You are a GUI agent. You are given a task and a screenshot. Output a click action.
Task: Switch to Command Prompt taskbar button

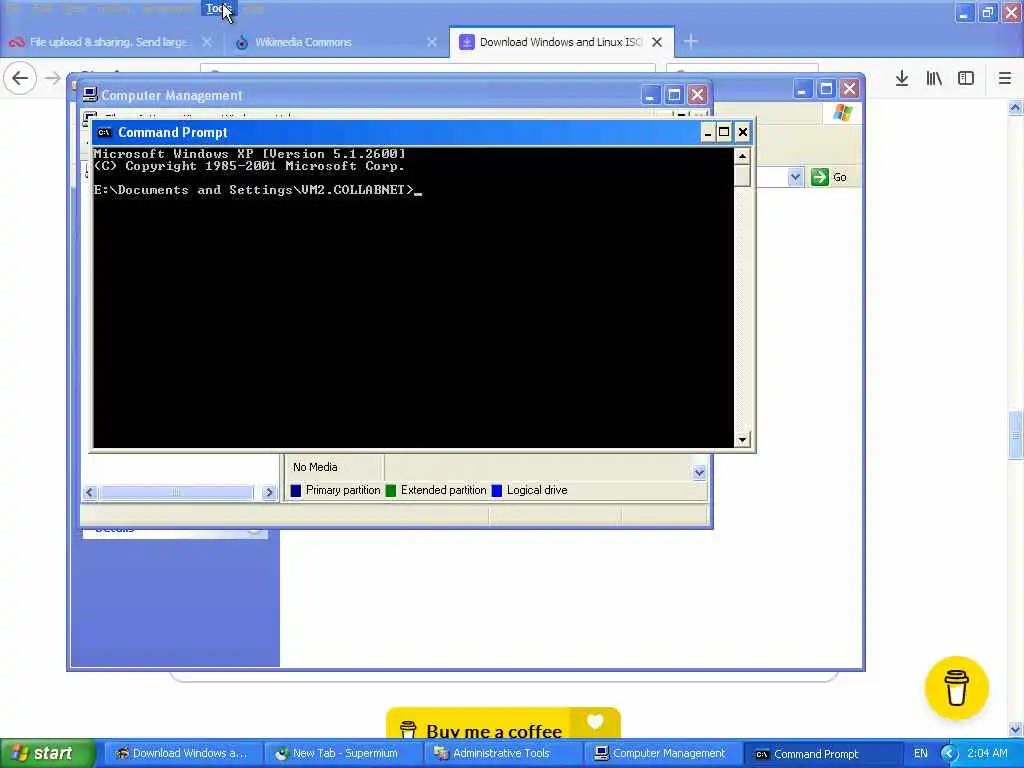pos(824,754)
